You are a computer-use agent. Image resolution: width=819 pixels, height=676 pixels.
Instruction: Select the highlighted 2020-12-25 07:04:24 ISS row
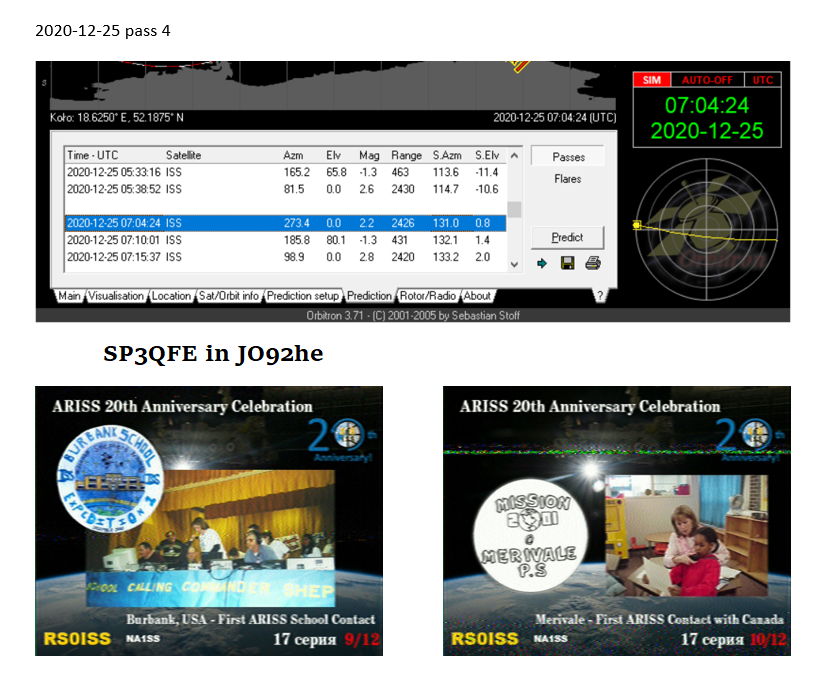coord(285,223)
